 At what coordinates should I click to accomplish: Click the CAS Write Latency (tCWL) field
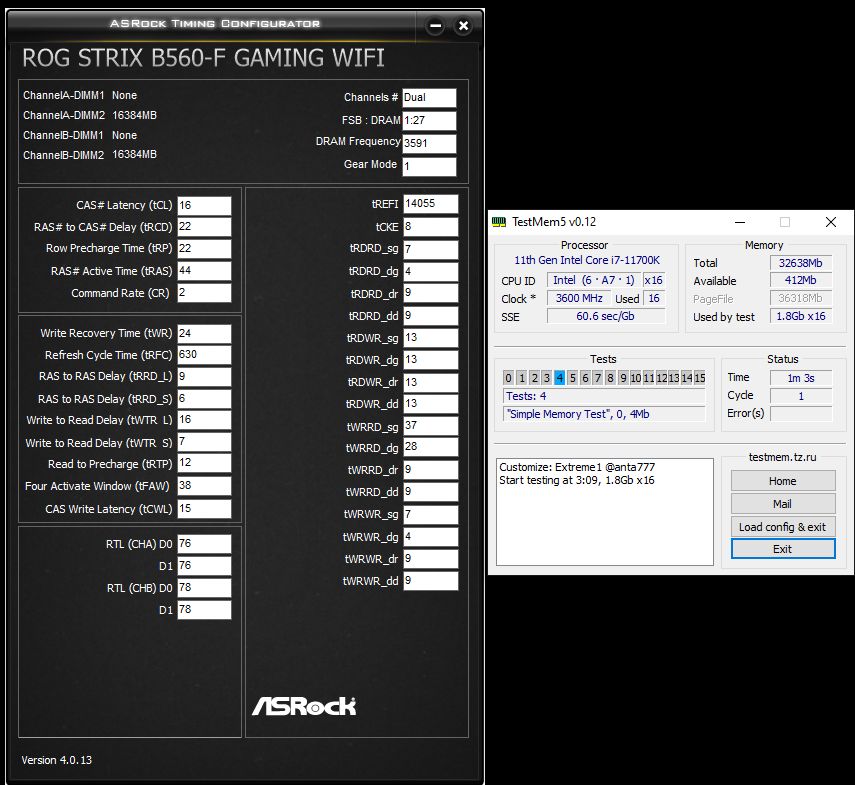(204, 509)
